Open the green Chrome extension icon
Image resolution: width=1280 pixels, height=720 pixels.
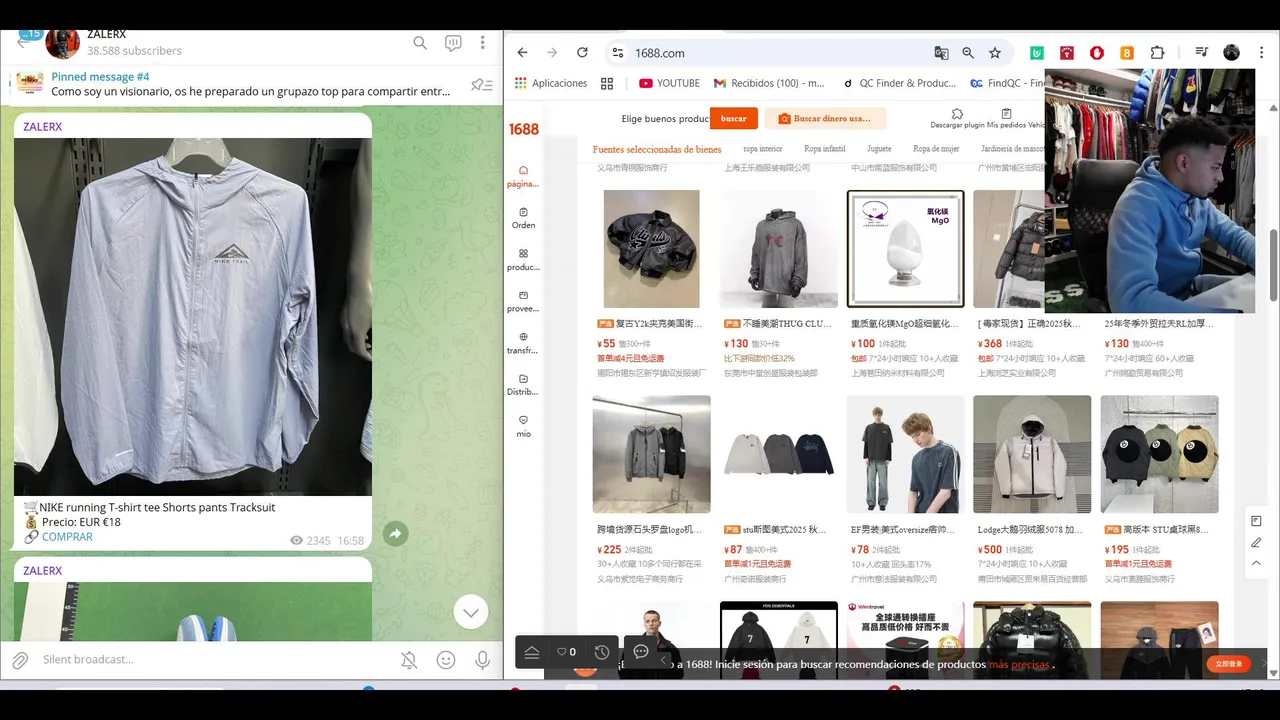[x=1037, y=53]
